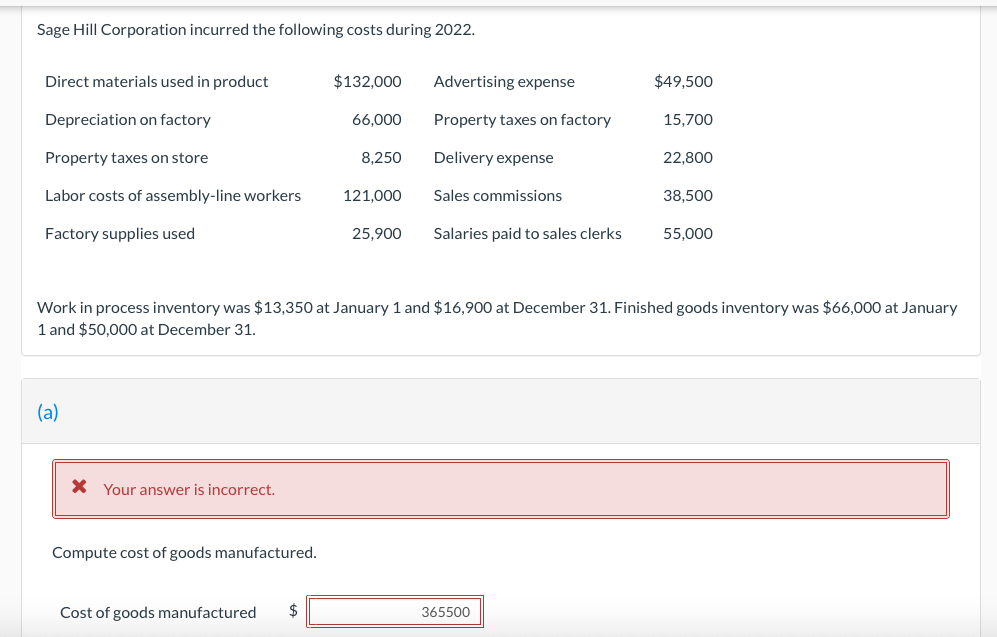Click the 8,250 value
This screenshot has width=997, height=637.
[382, 158]
